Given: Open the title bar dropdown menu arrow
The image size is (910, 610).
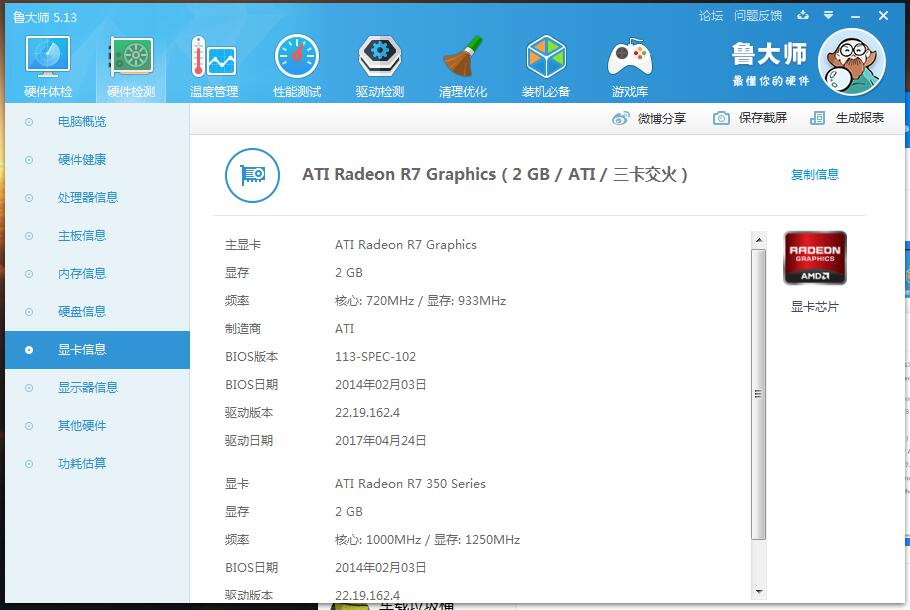Looking at the screenshot, I should point(829,16).
